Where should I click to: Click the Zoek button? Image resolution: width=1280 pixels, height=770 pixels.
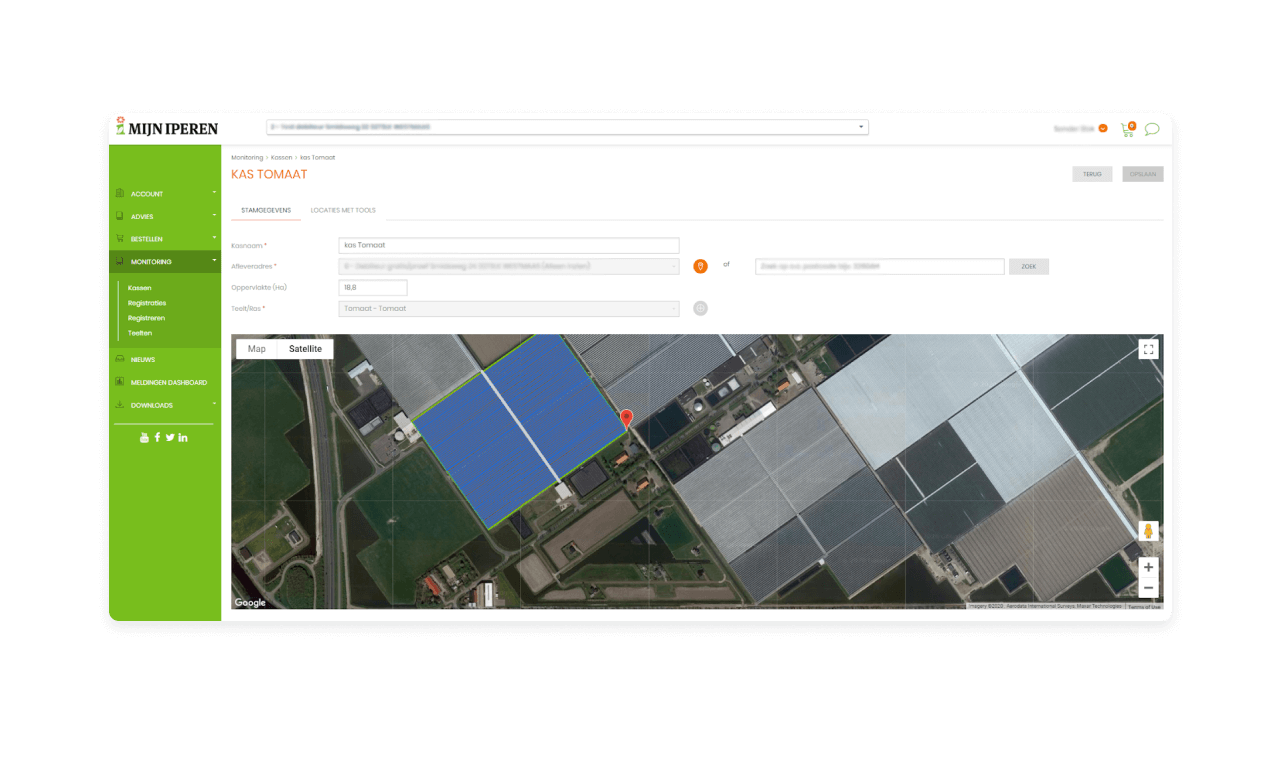1028,266
